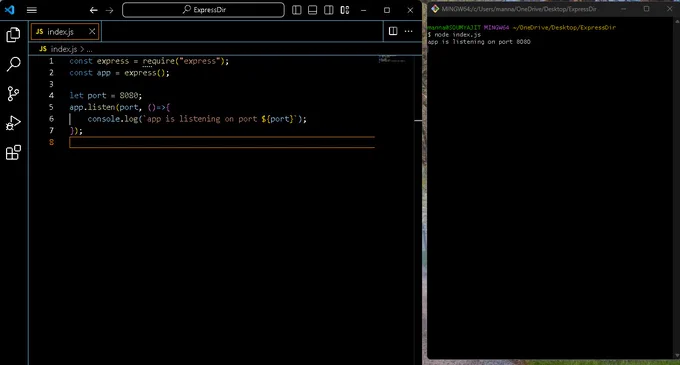Viewport: 680px width, 365px height.
Task: Open the Extensions view
Action: click(x=13, y=153)
